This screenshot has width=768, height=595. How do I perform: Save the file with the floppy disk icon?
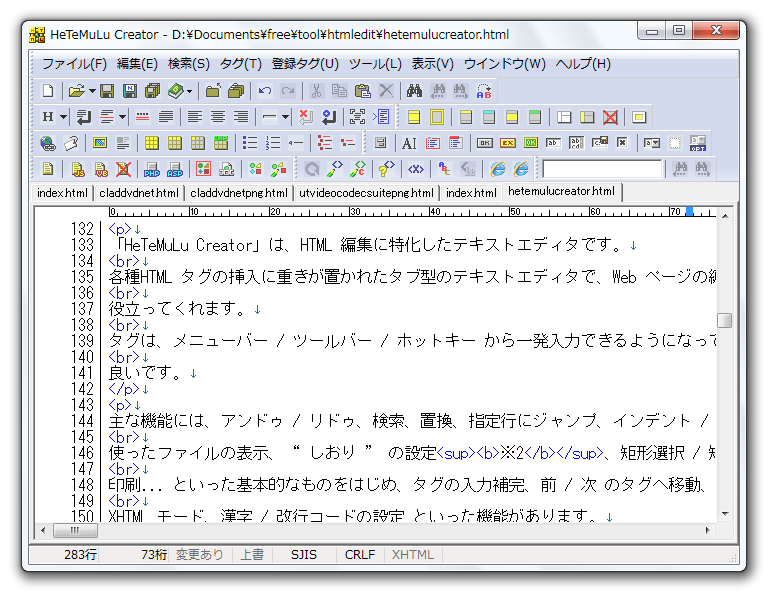[x=107, y=91]
